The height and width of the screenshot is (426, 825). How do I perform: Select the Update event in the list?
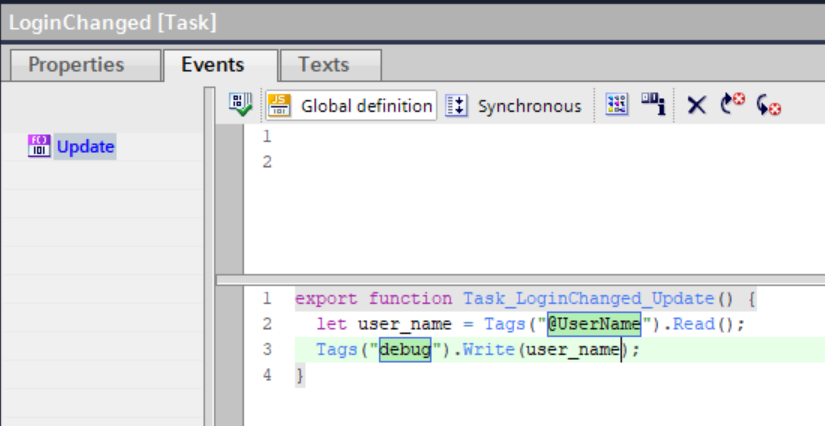[85, 147]
